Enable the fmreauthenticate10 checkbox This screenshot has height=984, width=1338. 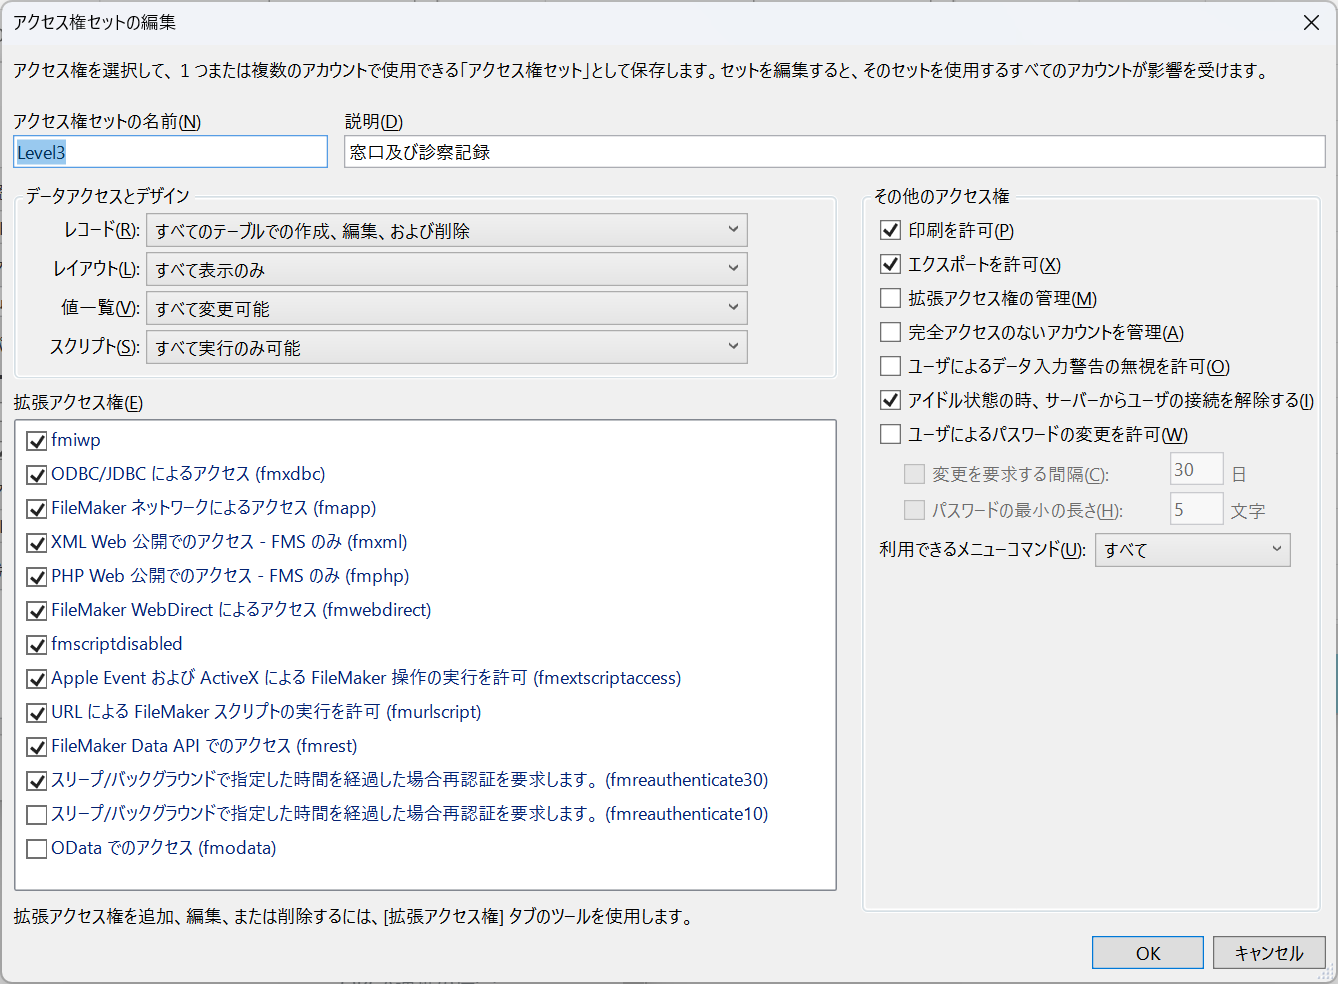coord(37,815)
